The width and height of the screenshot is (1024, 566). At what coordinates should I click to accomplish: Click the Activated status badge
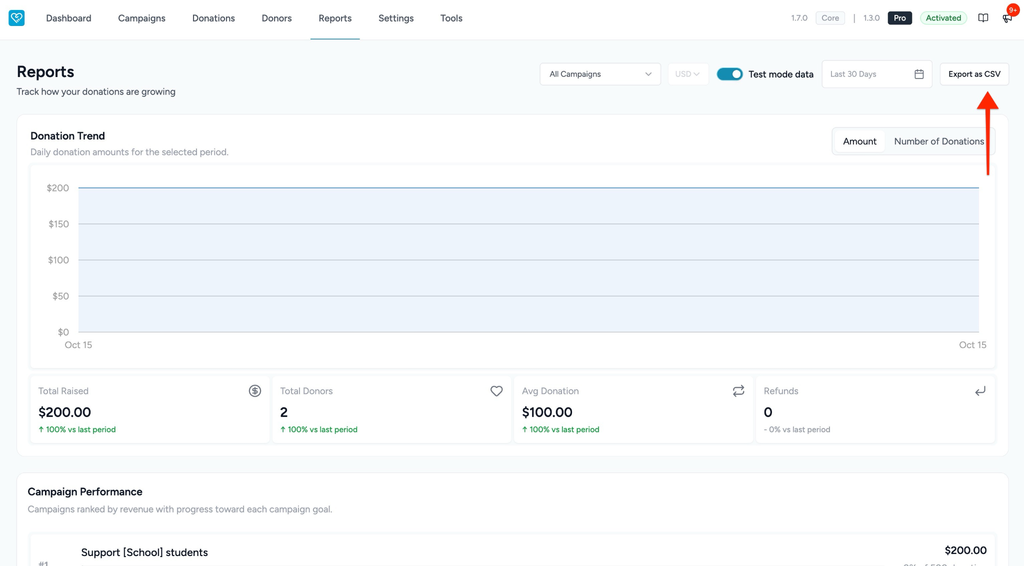[943, 18]
